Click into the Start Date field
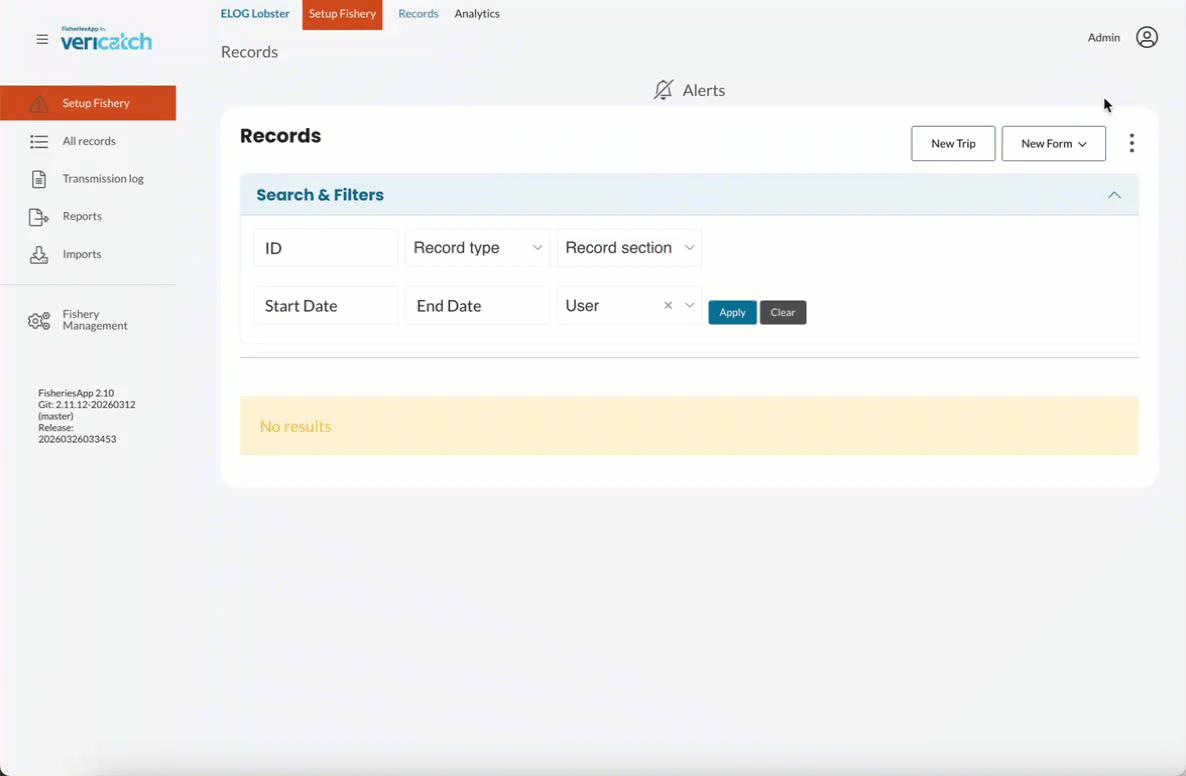 click(325, 306)
